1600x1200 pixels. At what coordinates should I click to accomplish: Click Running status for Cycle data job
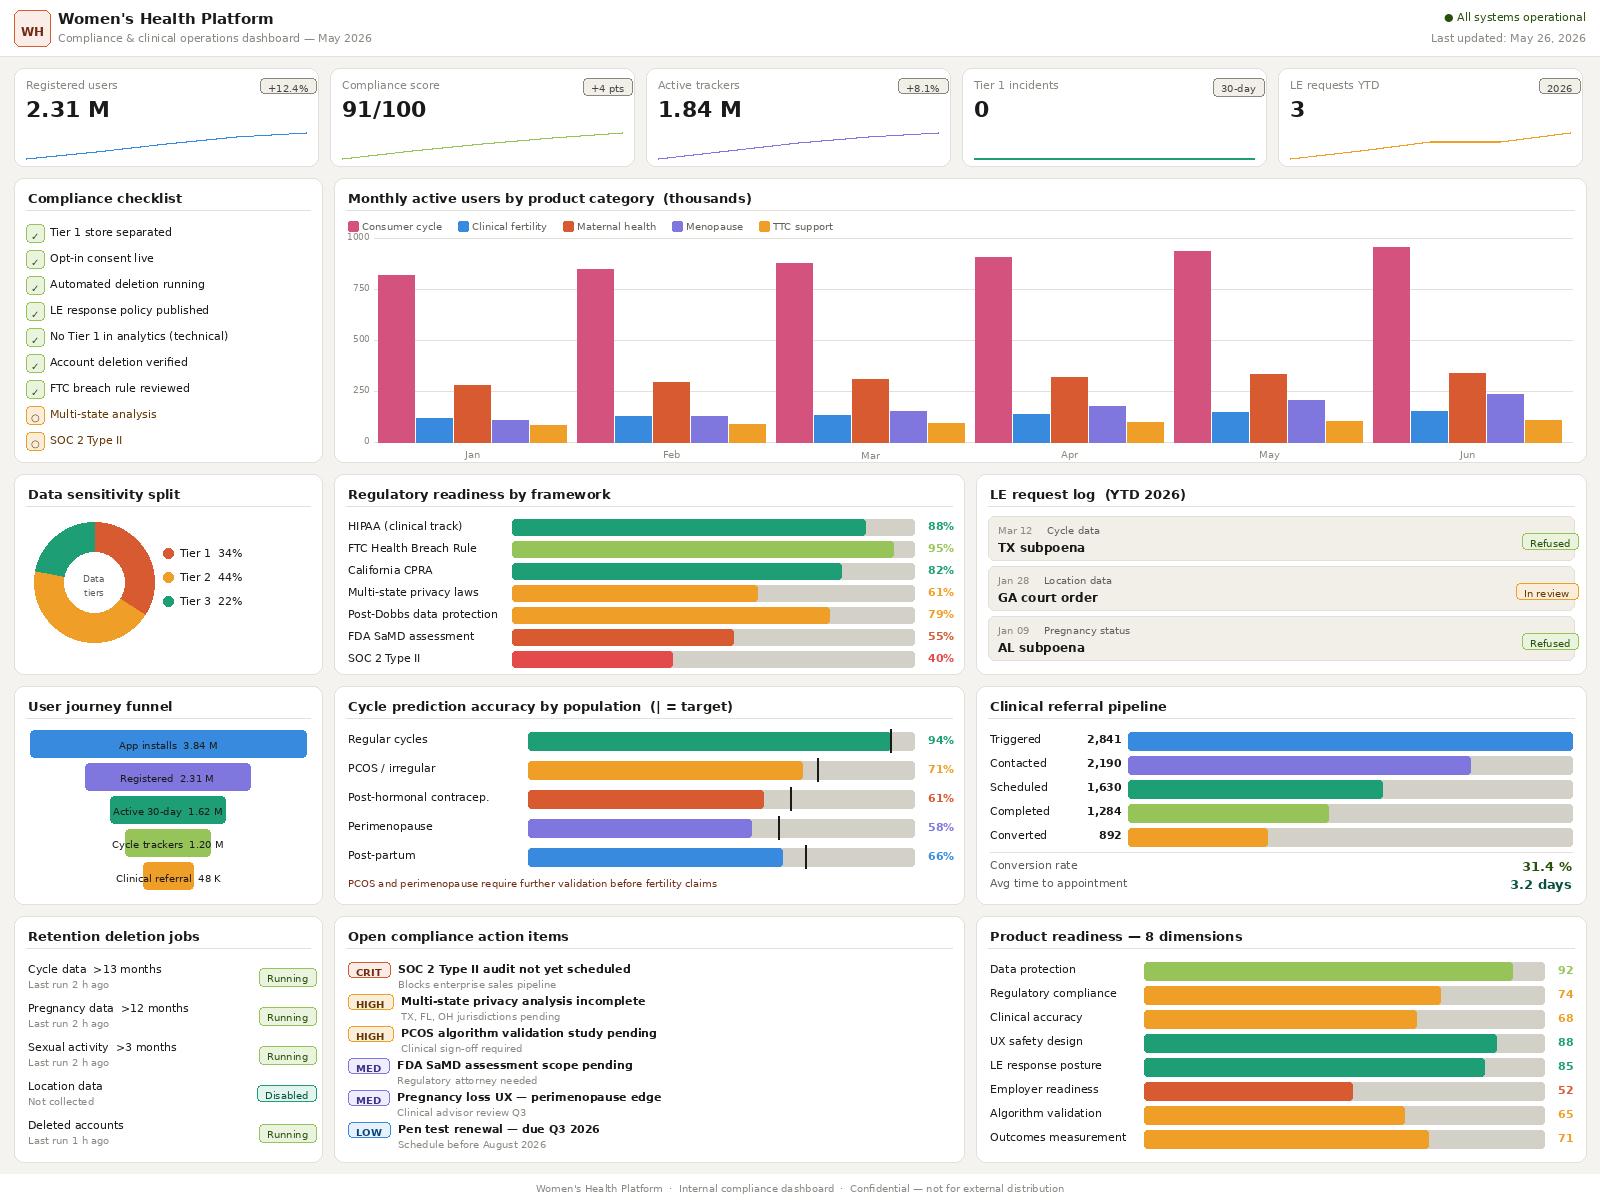pos(288,978)
